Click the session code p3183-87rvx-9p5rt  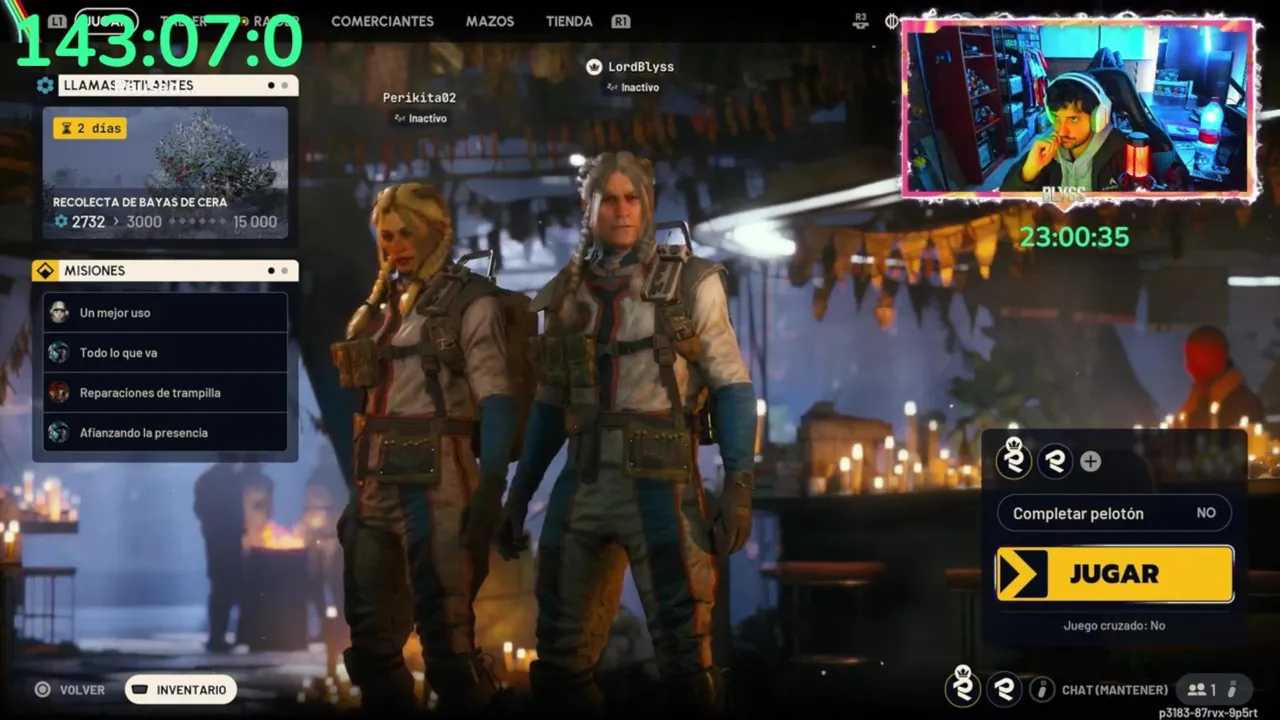1208,713
